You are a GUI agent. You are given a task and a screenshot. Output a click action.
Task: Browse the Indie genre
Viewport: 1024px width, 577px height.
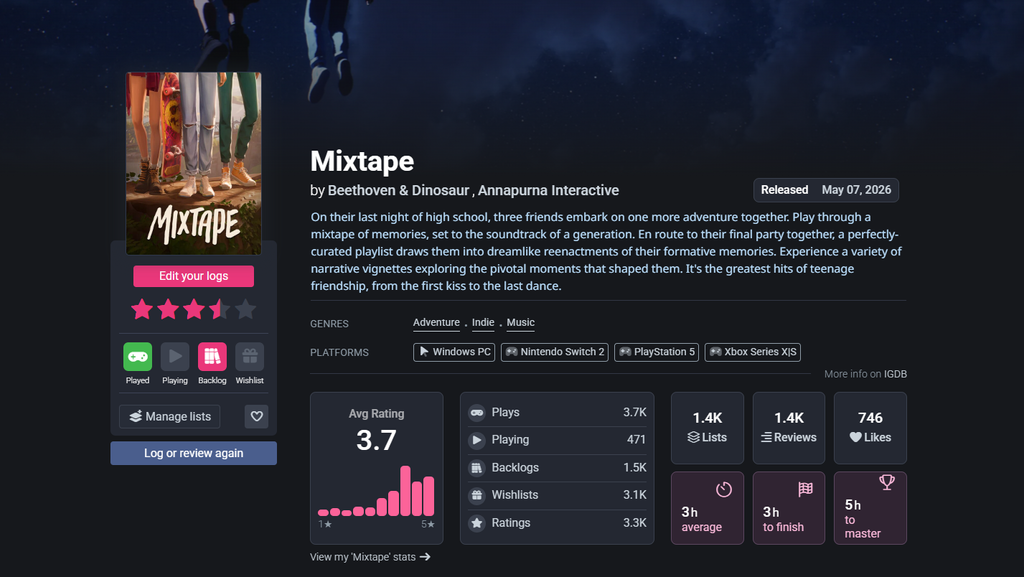pyautogui.click(x=483, y=322)
